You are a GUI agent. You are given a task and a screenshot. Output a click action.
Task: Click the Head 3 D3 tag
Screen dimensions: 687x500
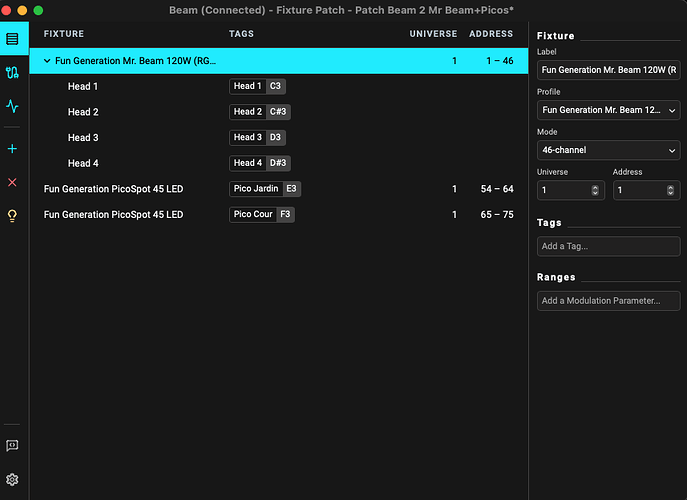point(258,138)
